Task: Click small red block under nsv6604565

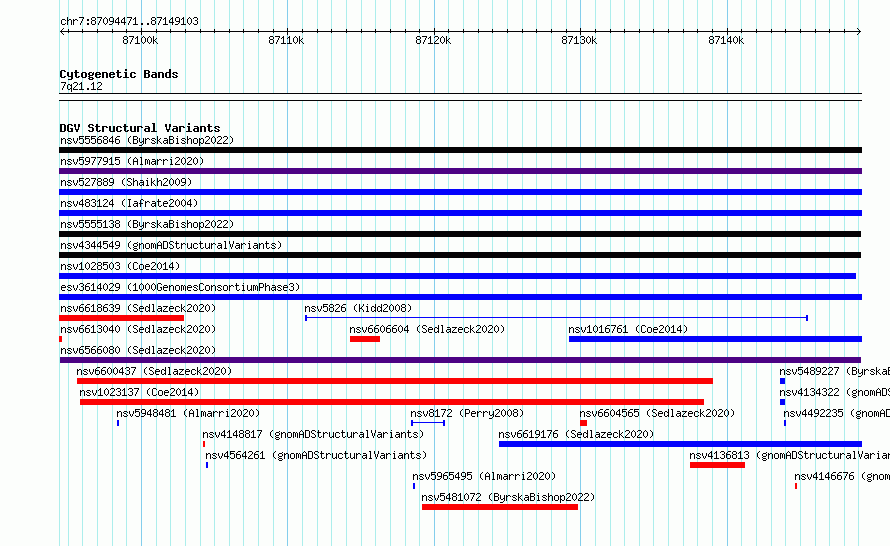Action: point(583,423)
